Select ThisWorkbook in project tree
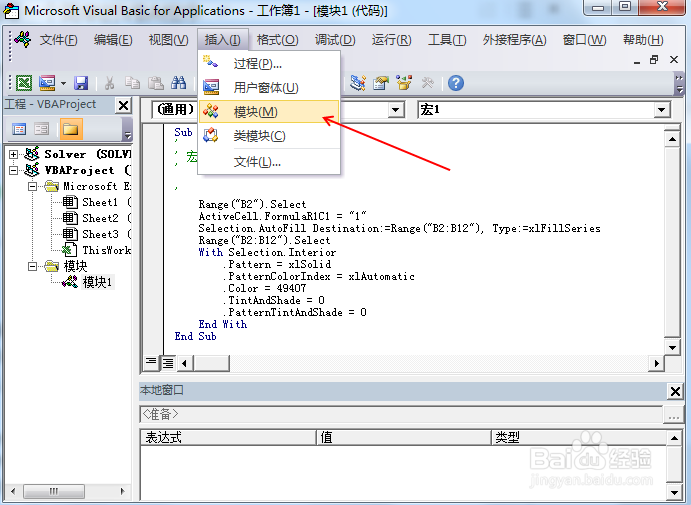This screenshot has height=505, width=691. (x=106, y=250)
